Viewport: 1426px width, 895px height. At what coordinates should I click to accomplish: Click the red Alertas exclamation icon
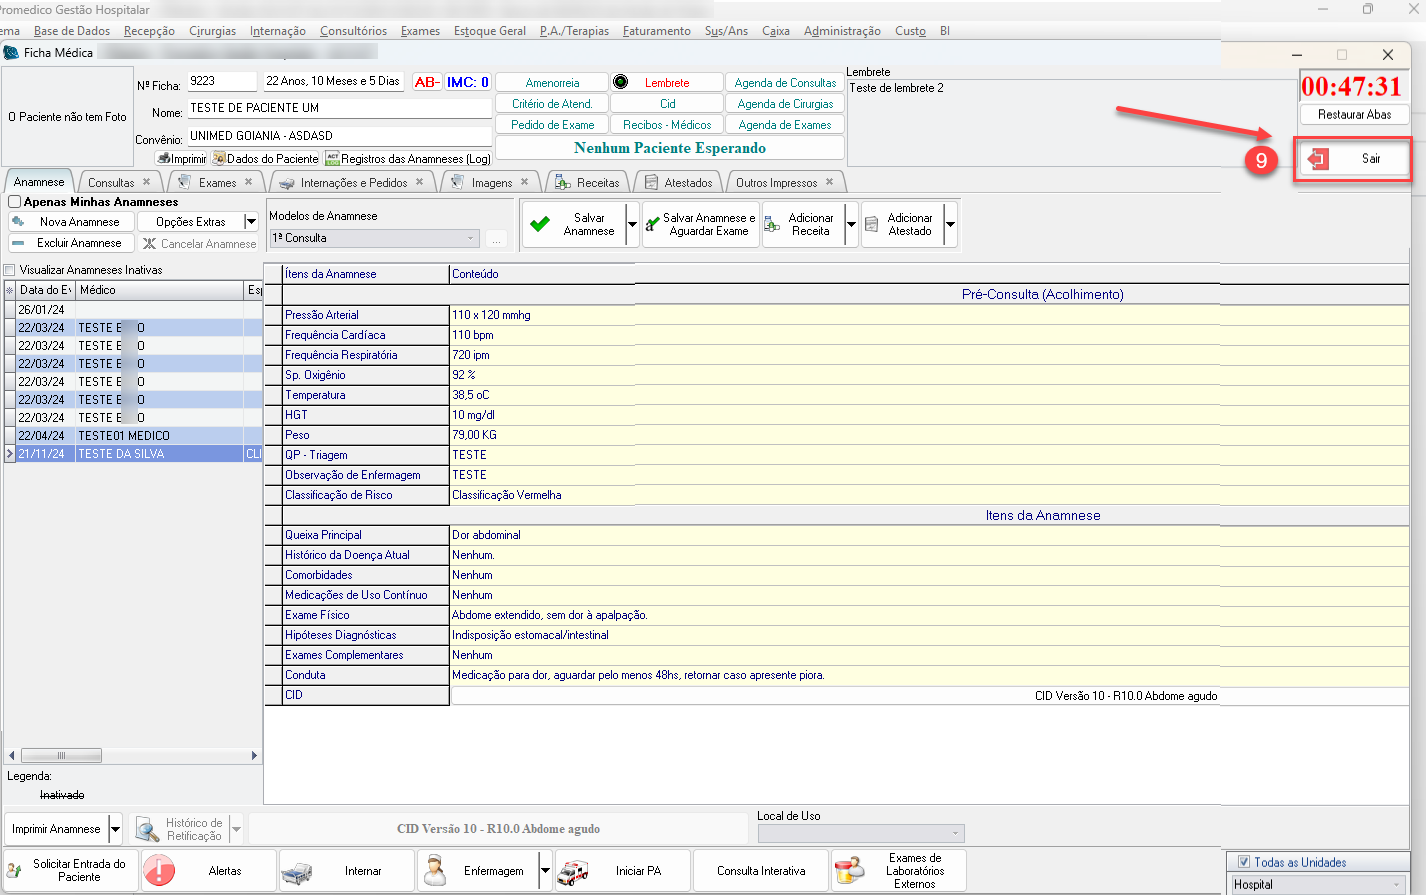159,871
